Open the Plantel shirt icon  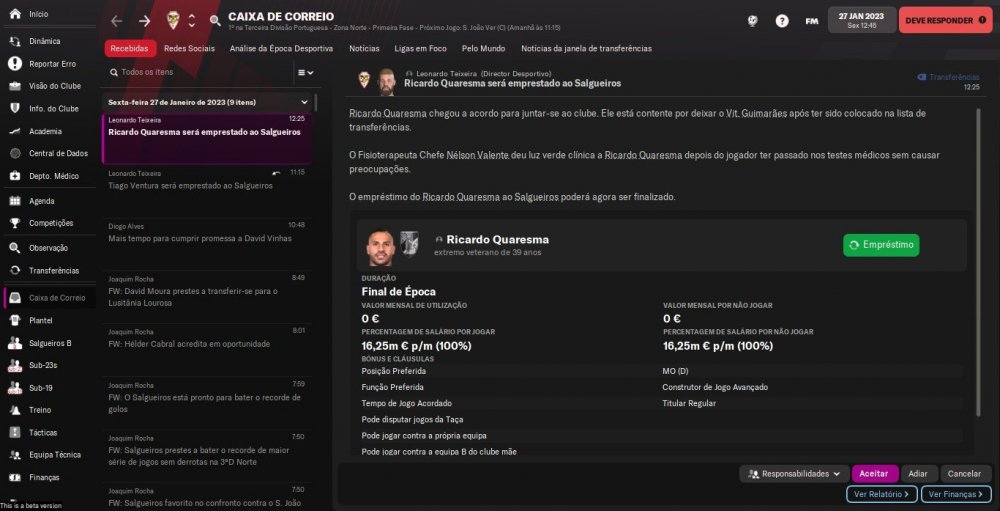tap(15, 320)
